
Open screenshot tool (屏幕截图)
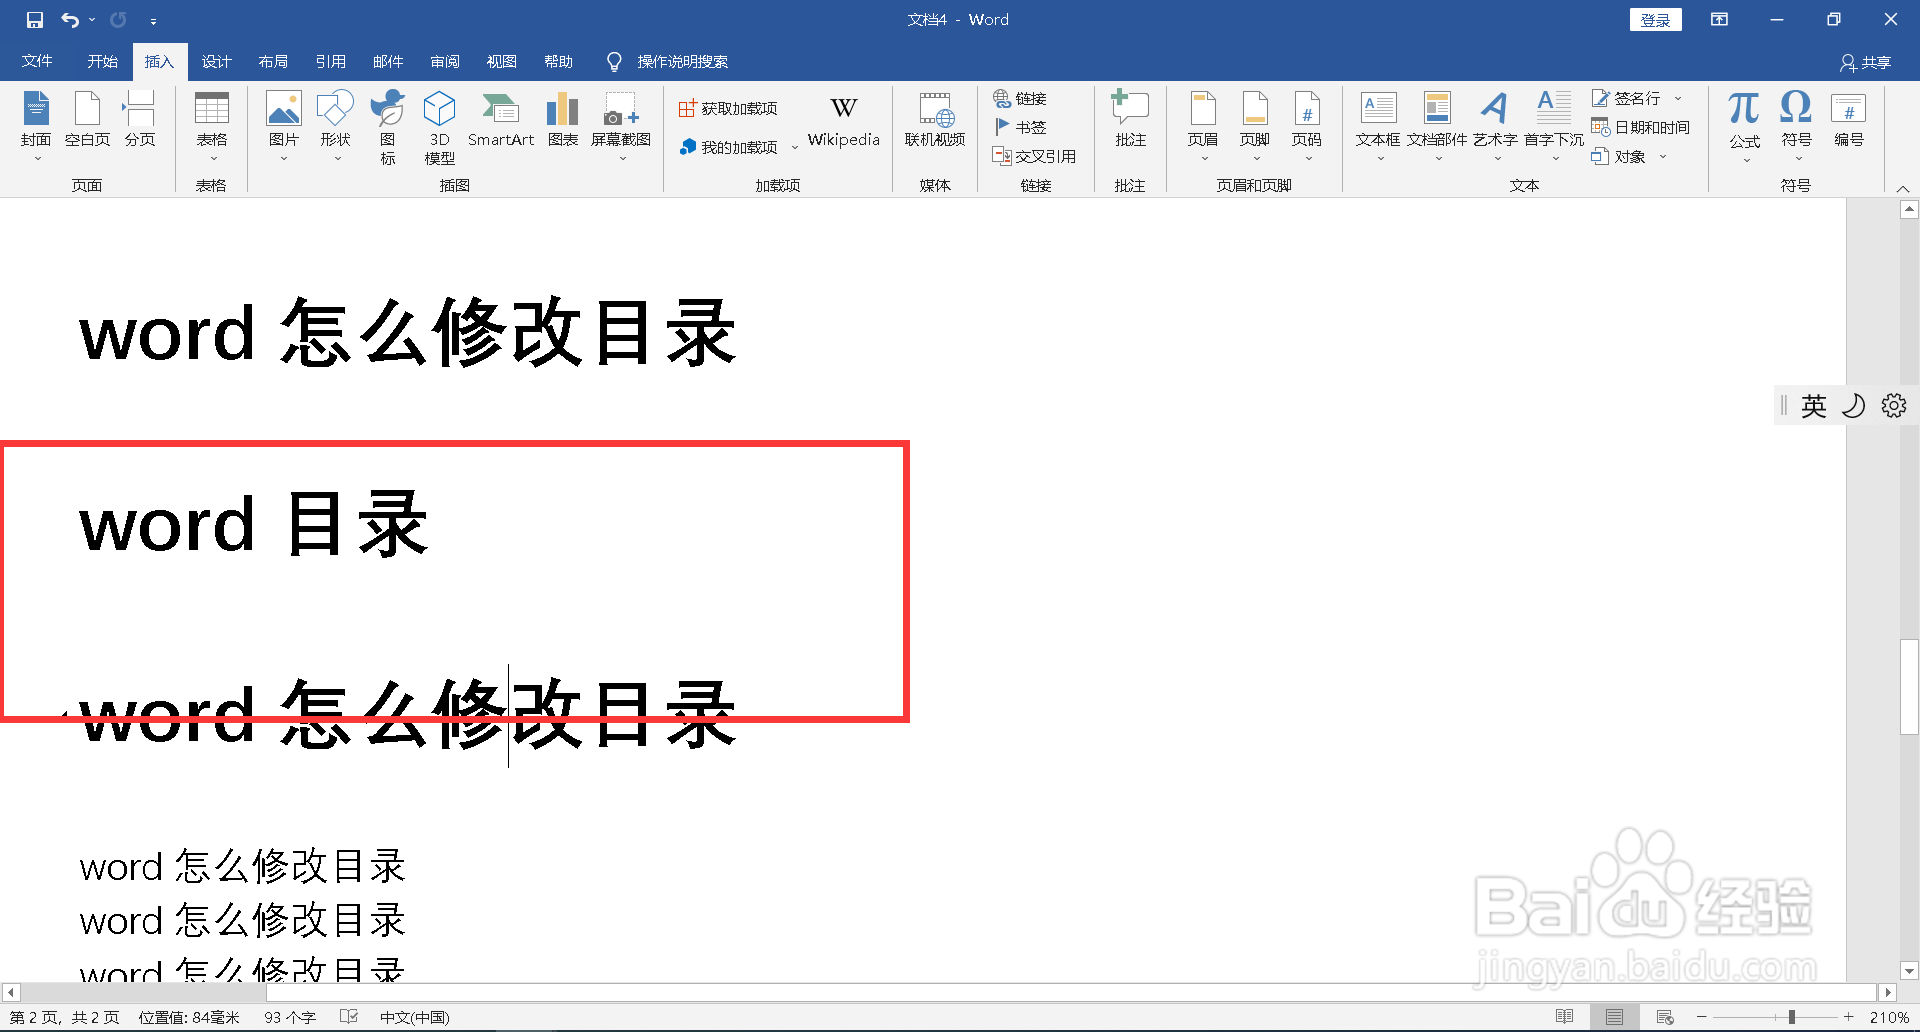tap(621, 126)
